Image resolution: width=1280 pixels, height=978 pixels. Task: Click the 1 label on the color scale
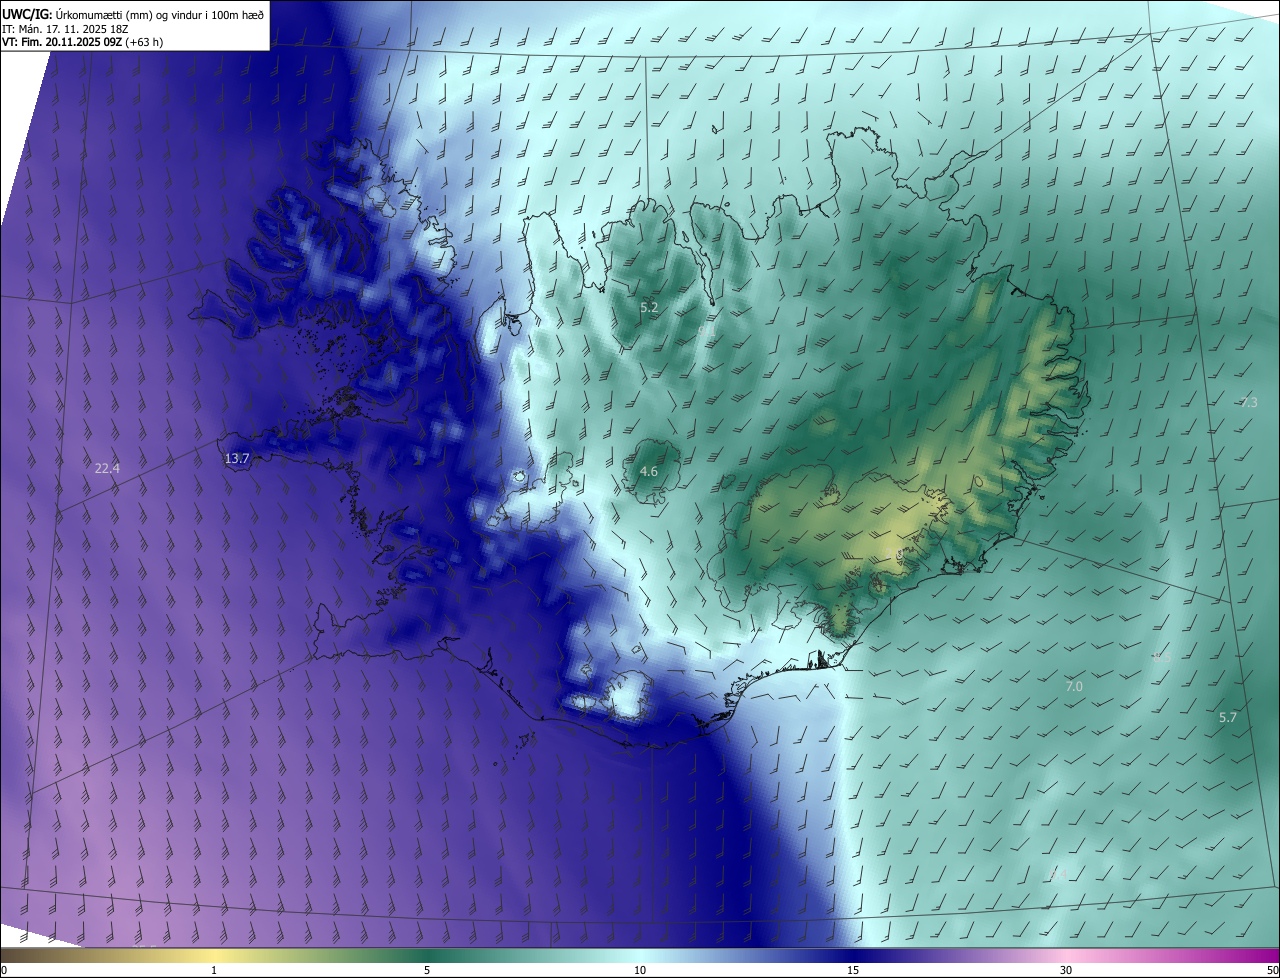(214, 970)
